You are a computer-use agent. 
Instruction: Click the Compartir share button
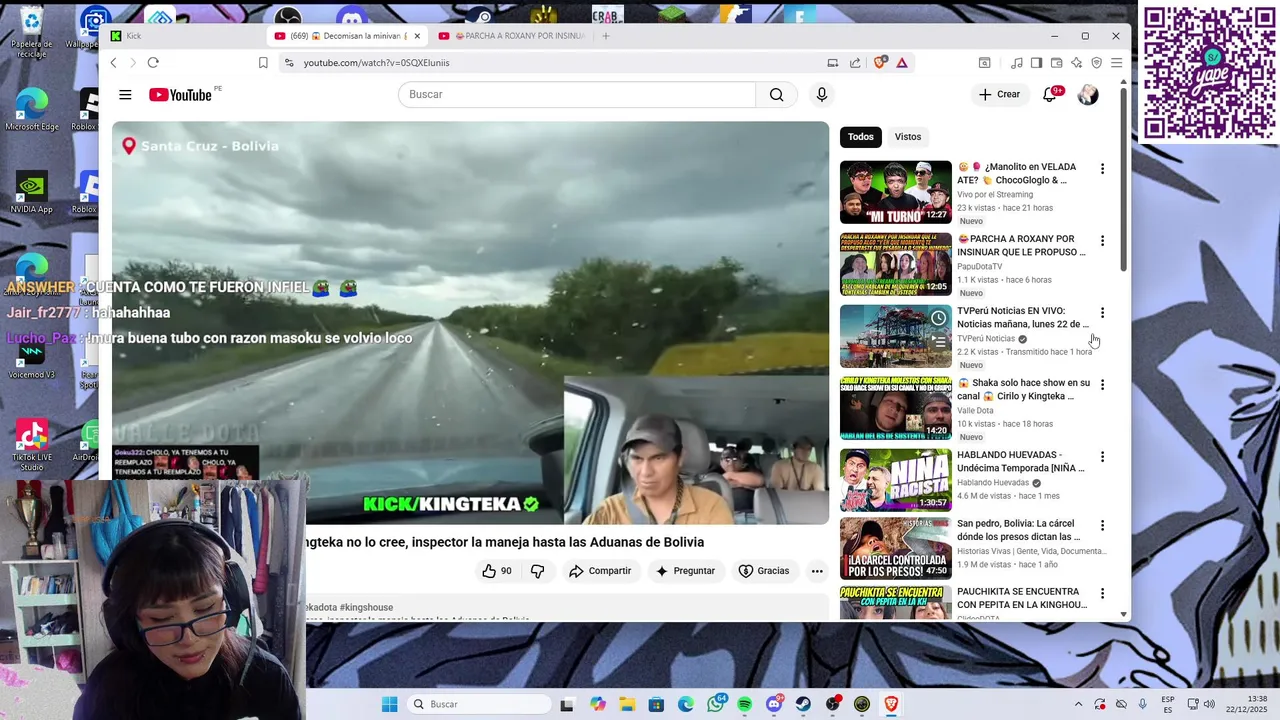coord(600,571)
